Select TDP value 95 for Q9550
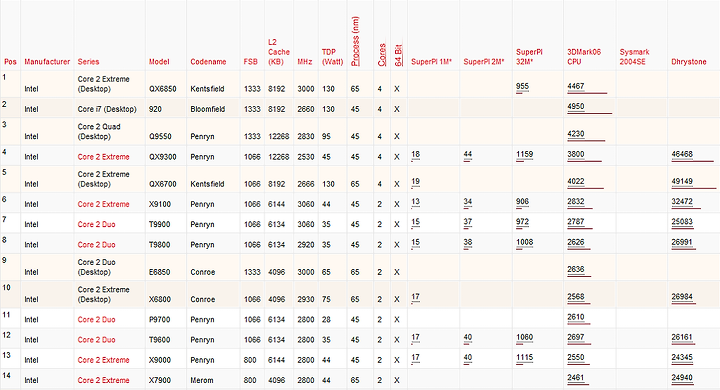 pos(326,136)
